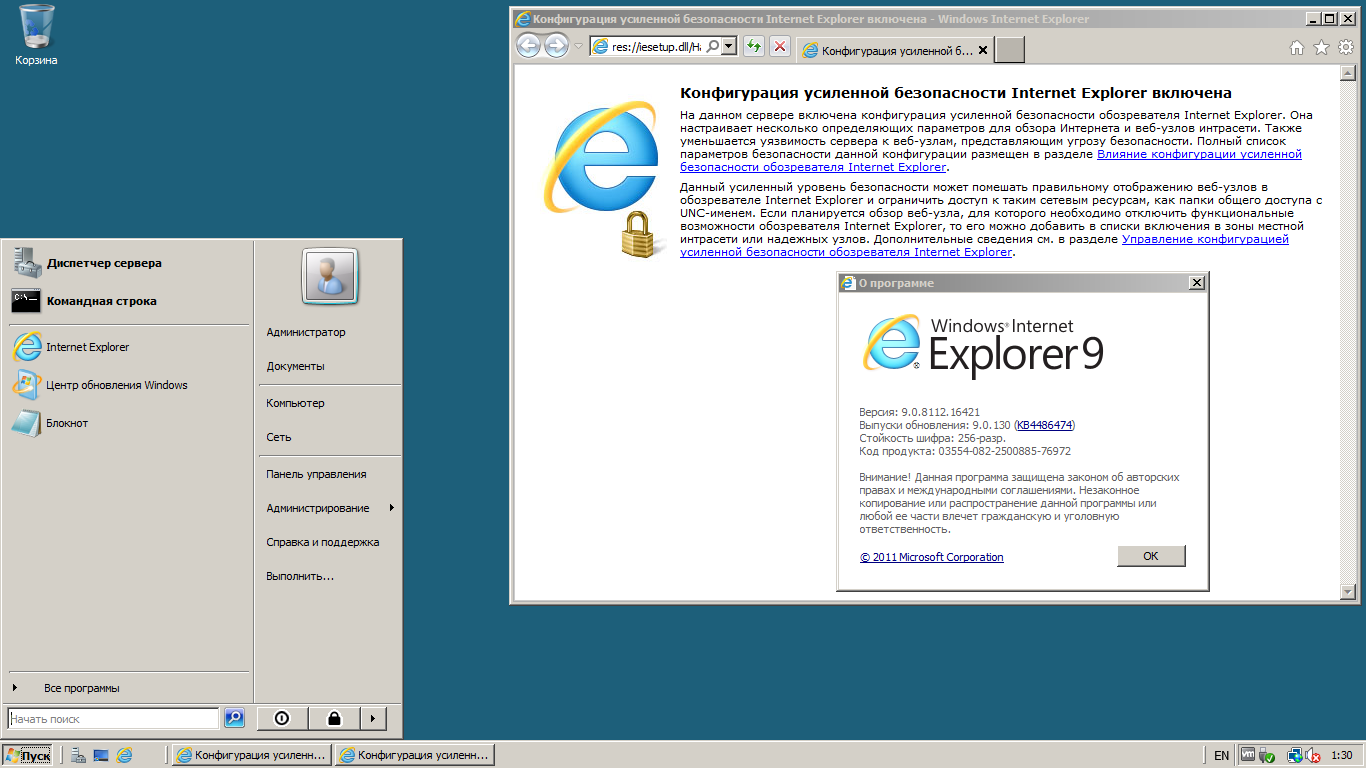Screen dimensions: 1366x768
Task: Click the power (shutdown) button in Start menu
Action: pos(282,718)
